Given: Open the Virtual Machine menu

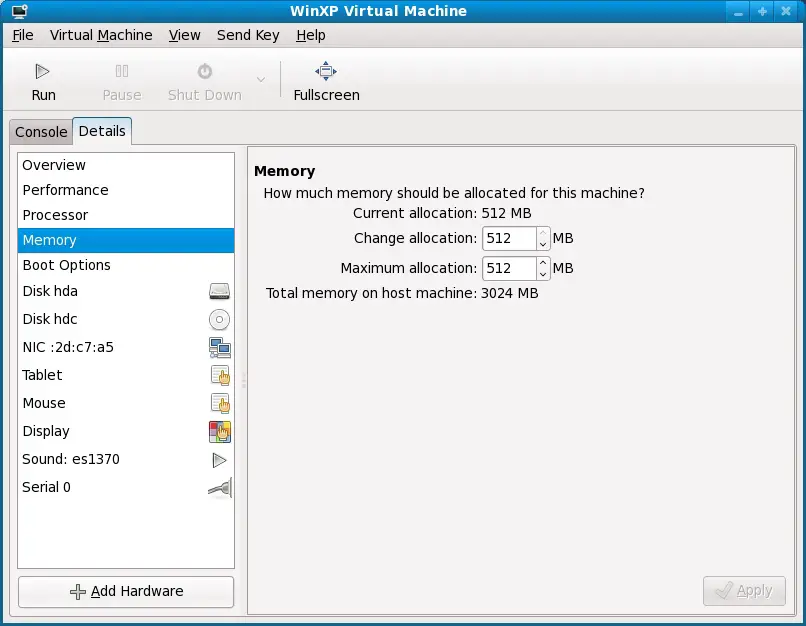Looking at the screenshot, I should coord(101,35).
